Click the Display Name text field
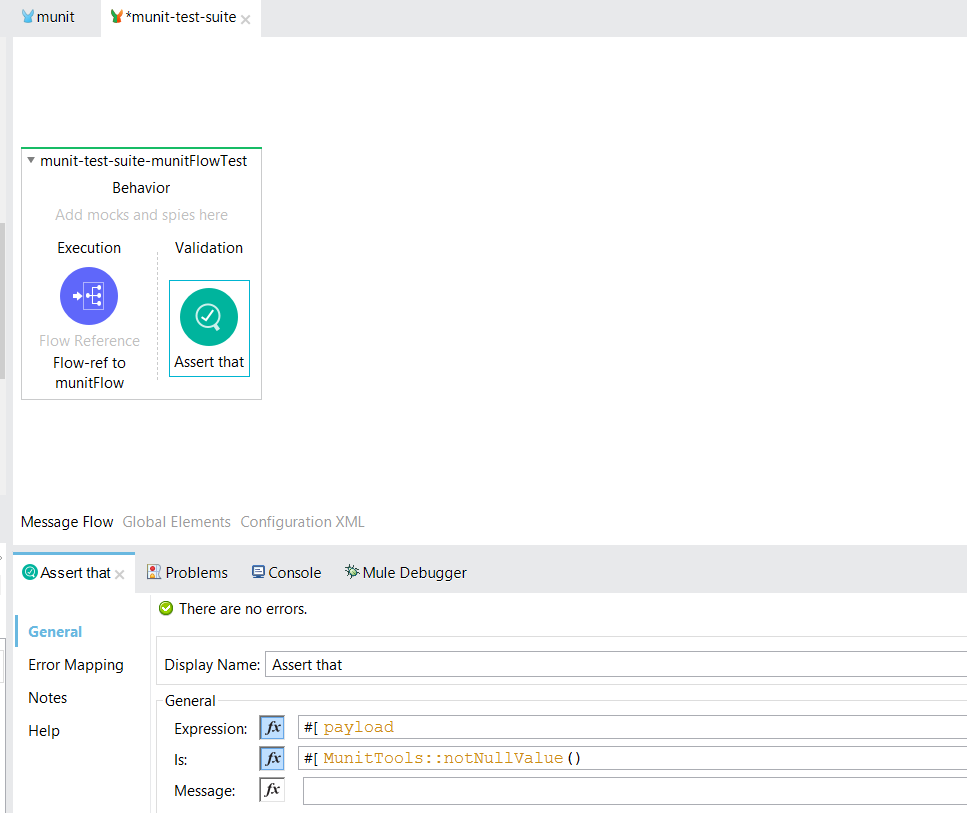The height and width of the screenshot is (813, 967). click(x=615, y=664)
